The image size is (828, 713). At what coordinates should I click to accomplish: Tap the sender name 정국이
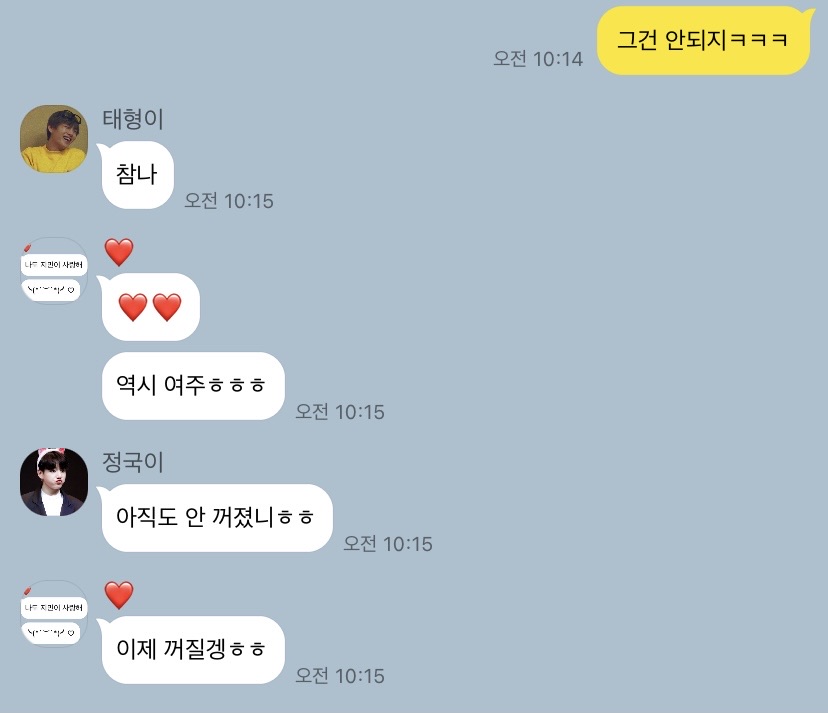pos(133,462)
